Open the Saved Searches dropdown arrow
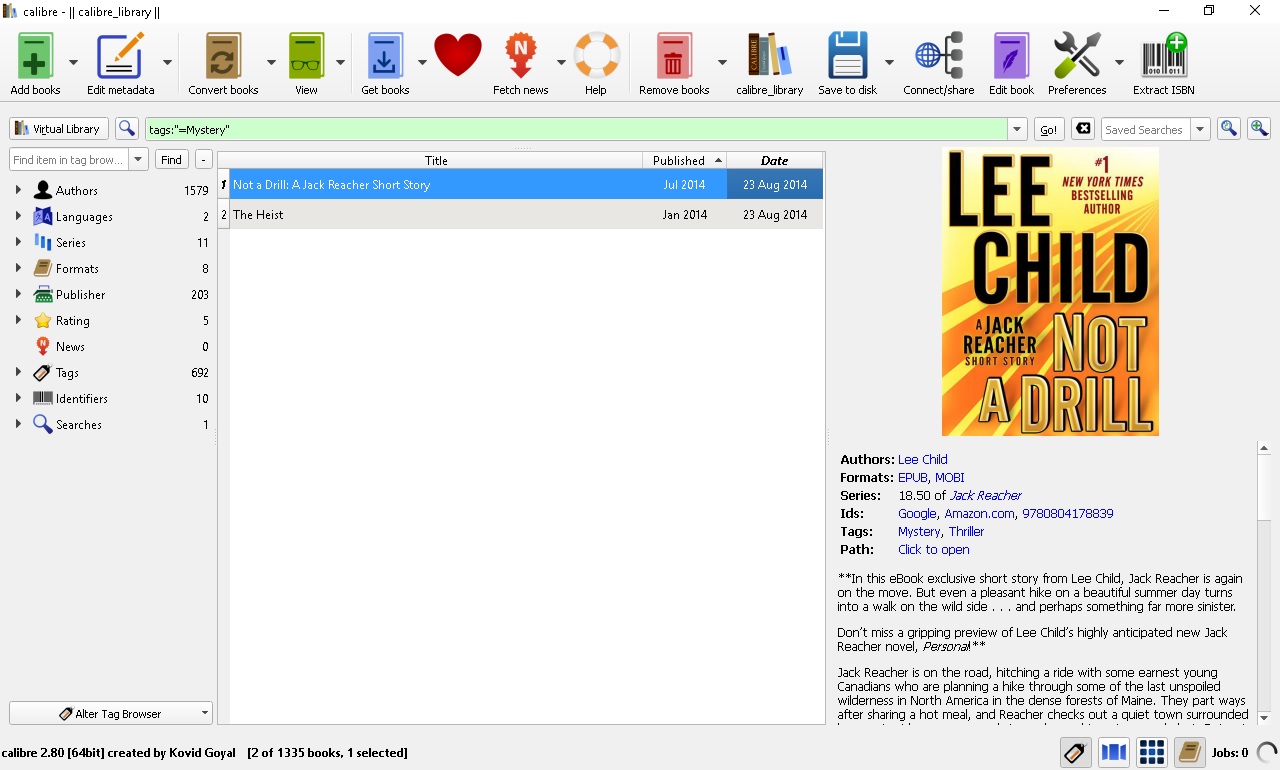The image size is (1280, 770). (1200, 130)
